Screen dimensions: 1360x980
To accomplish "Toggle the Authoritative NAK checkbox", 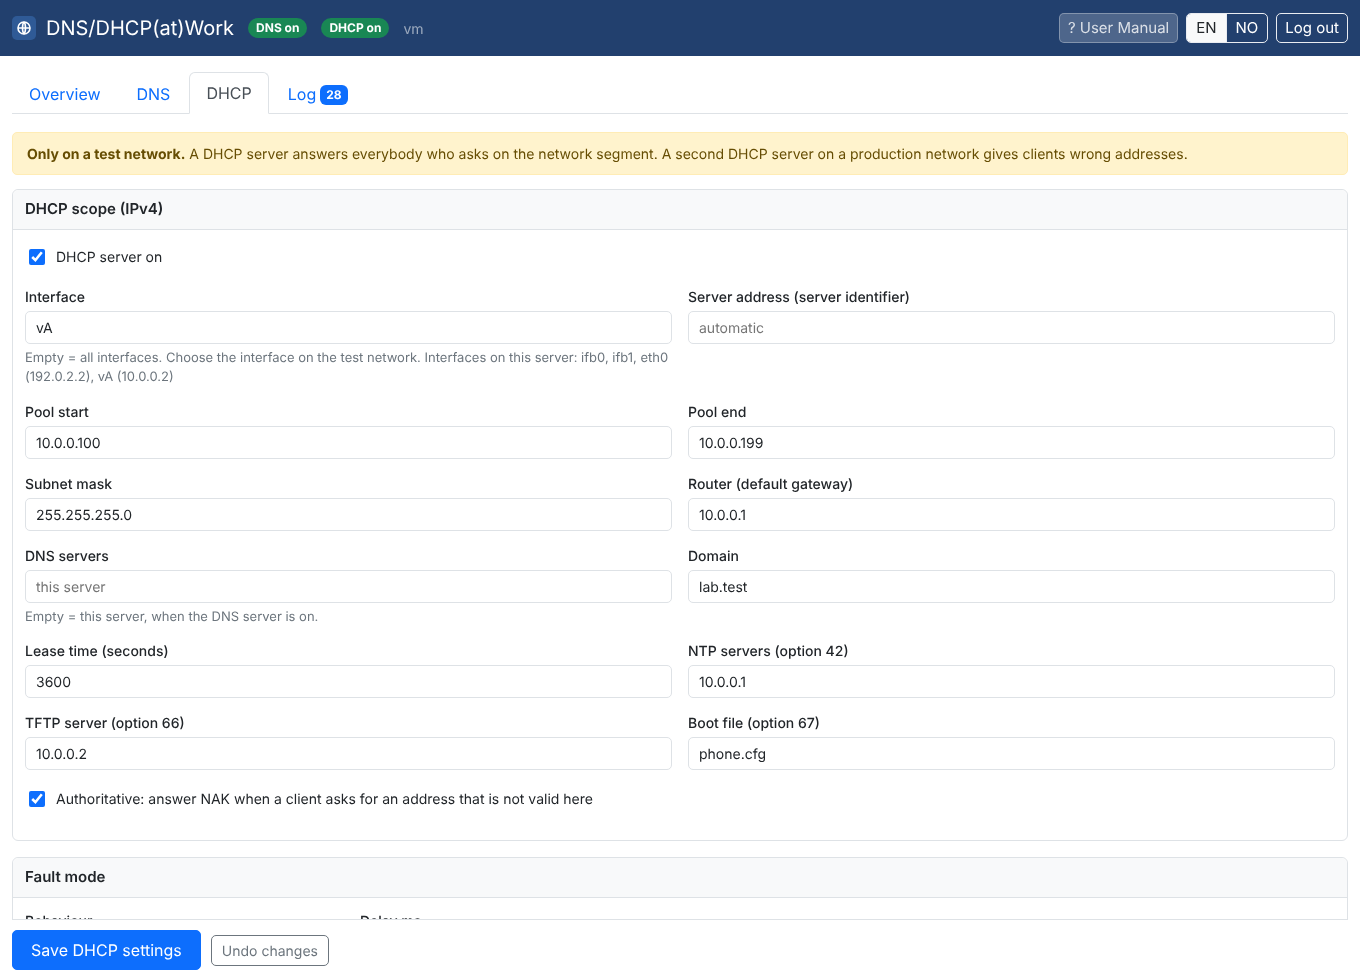I will 37,799.
